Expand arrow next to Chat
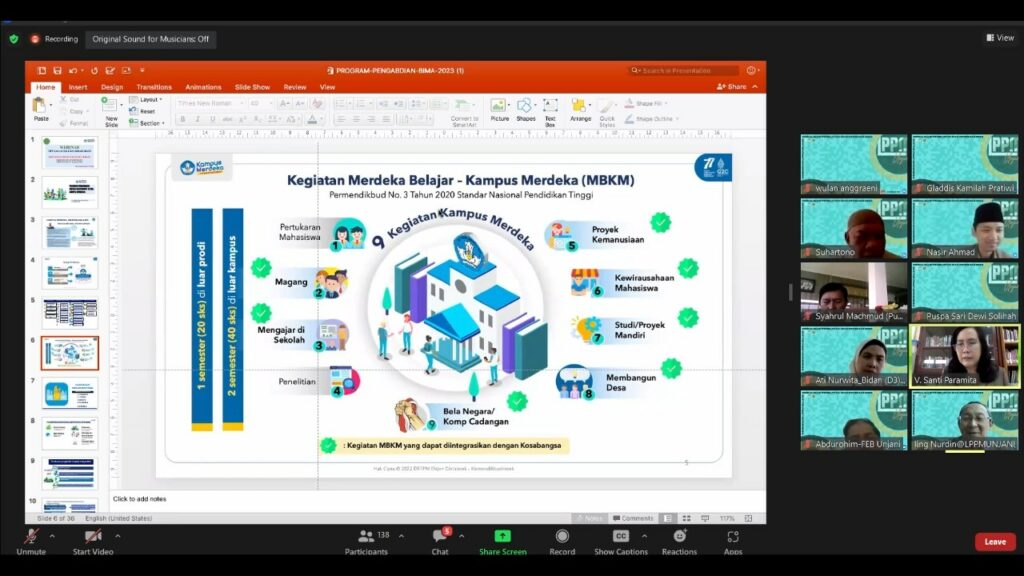The height and width of the screenshot is (576, 1024). pos(462,536)
